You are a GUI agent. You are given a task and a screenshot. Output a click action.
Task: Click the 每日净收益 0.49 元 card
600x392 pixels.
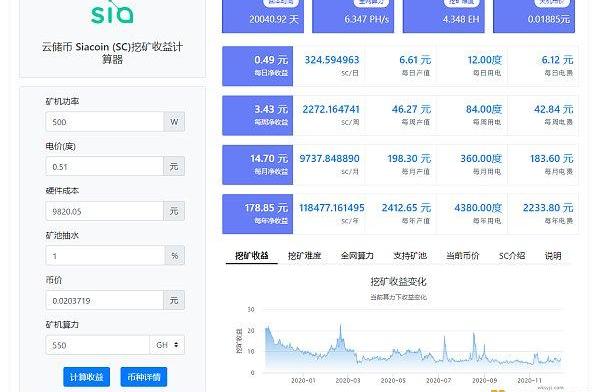click(x=258, y=66)
